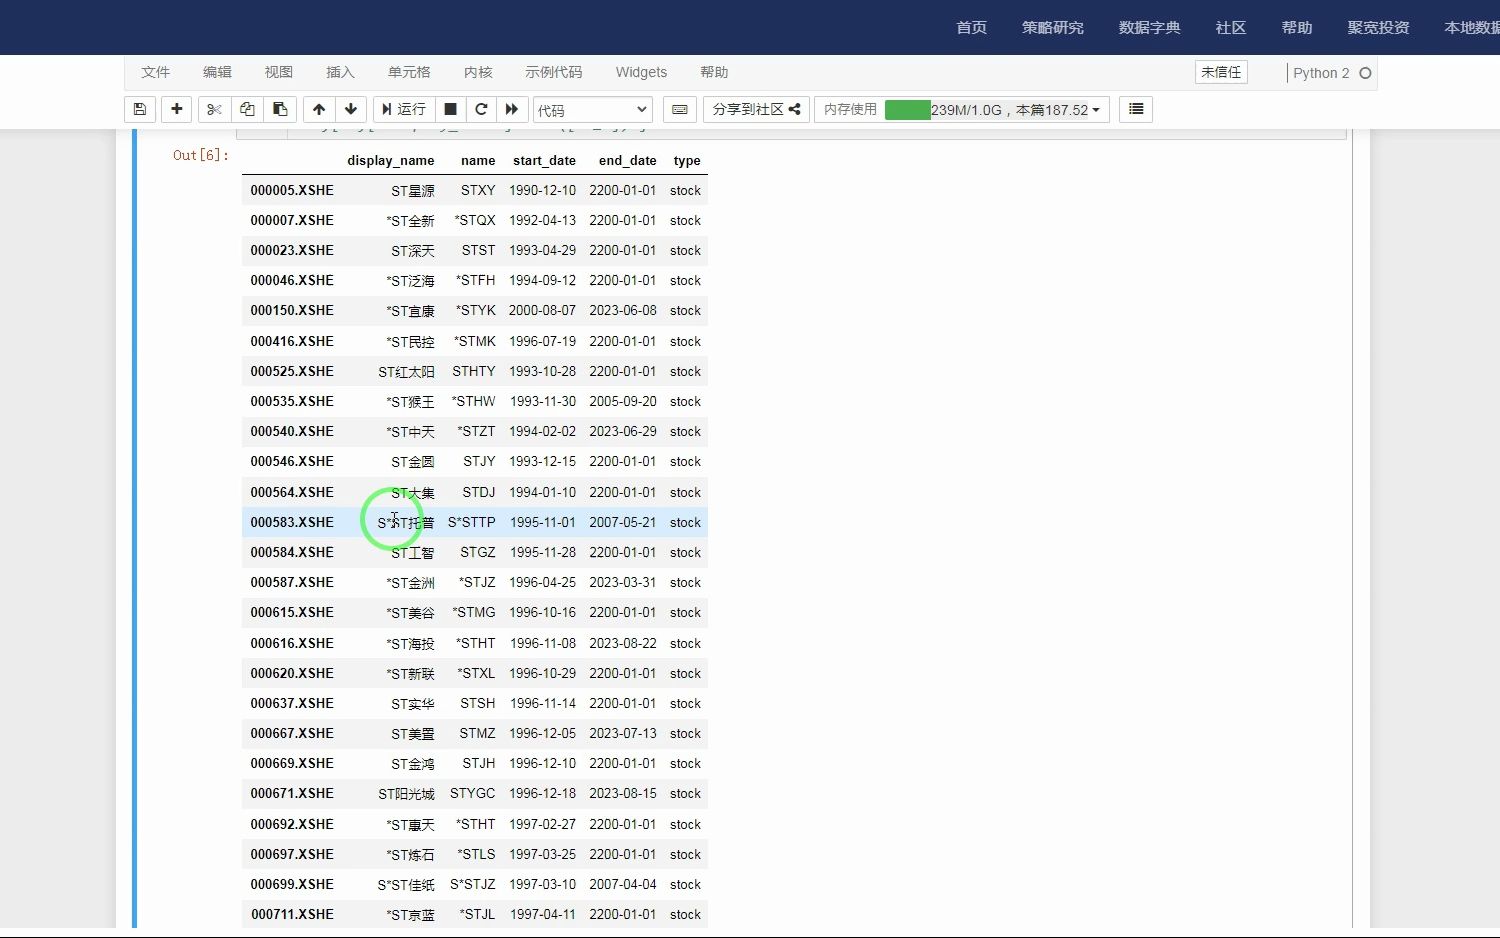The height and width of the screenshot is (938, 1500).
Task: Move the selected cell down with the down arrow
Action: coord(351,109)
